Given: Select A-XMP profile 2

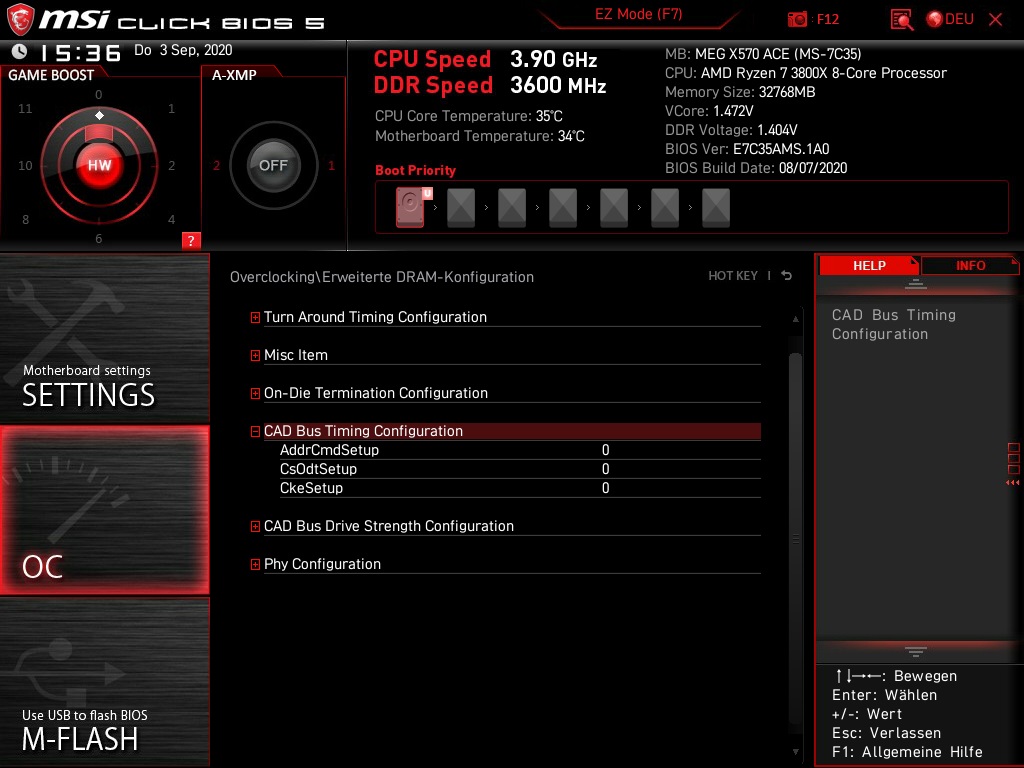Looking at the screenshot, I should tap(216, 165).
